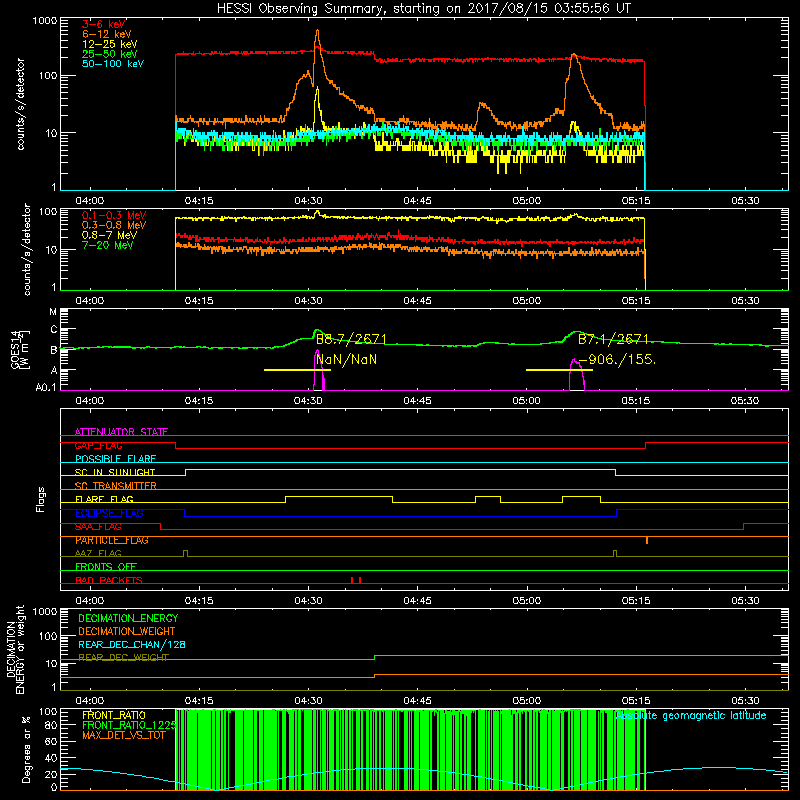Select the FRONTS_OFF flag label

coord(106,567)
